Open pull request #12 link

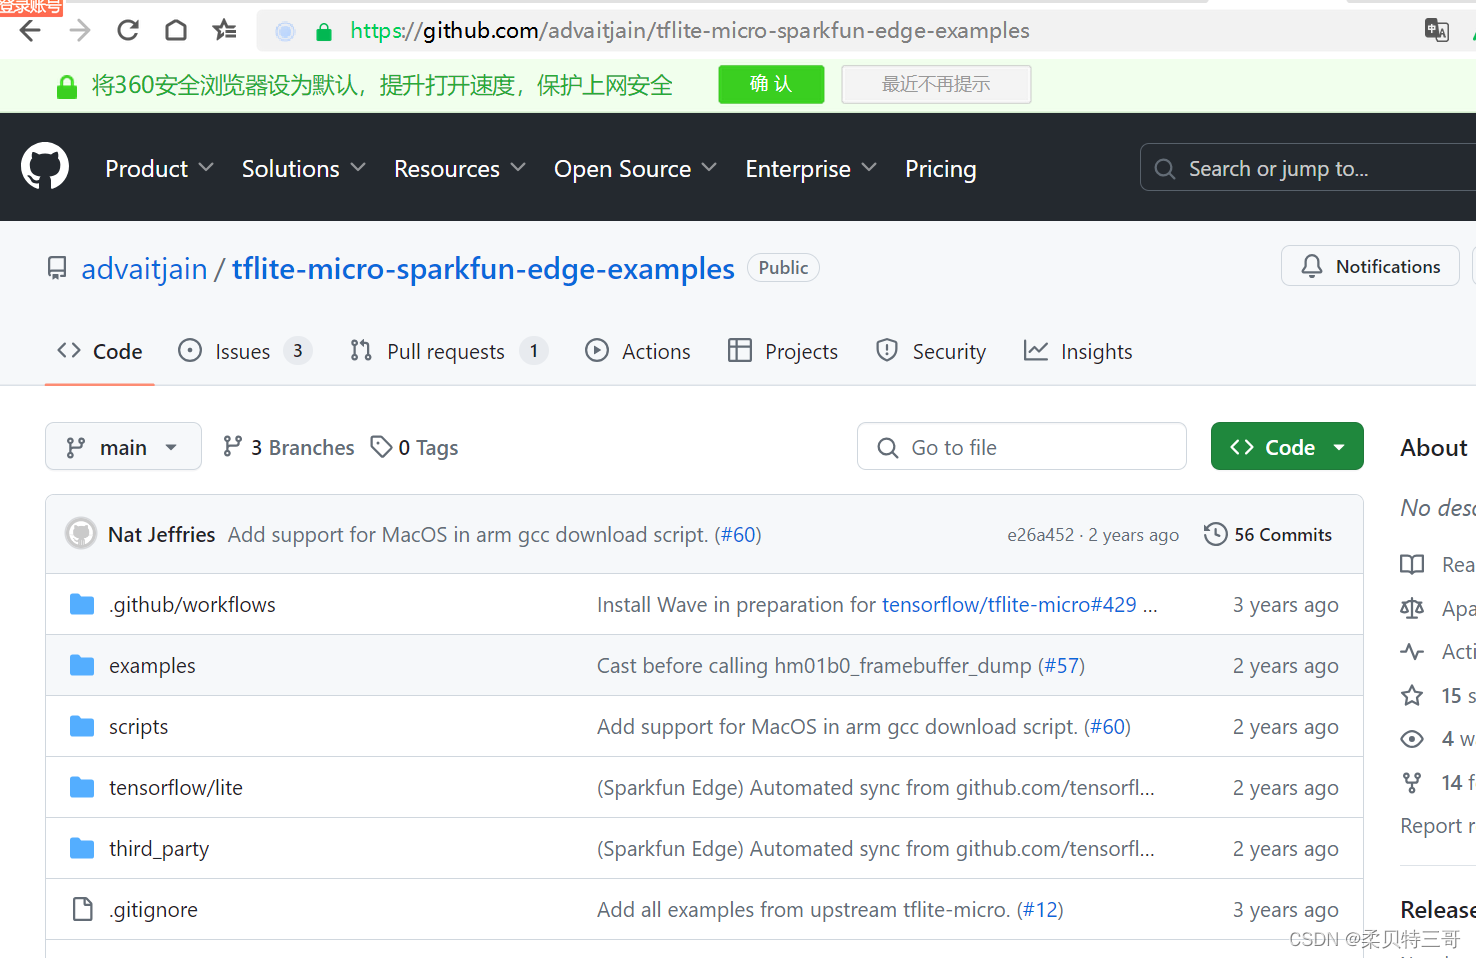[x=1040, y=909]
